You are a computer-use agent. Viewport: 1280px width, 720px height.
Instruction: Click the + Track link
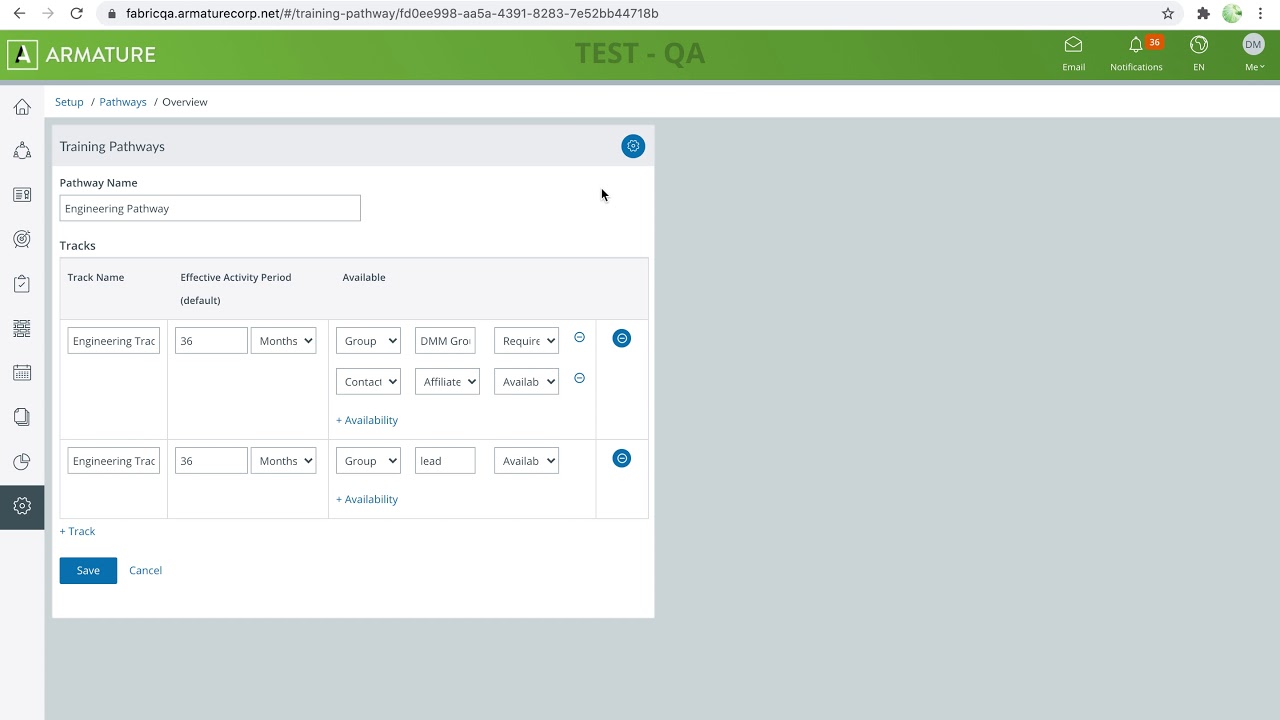[77, 531]
